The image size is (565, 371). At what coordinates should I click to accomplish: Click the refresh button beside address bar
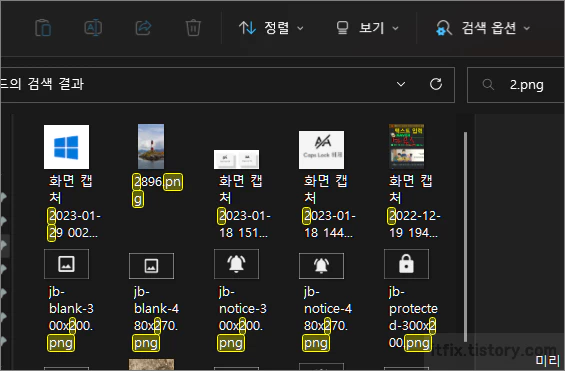pyautogui.click(x=436, y=84)
